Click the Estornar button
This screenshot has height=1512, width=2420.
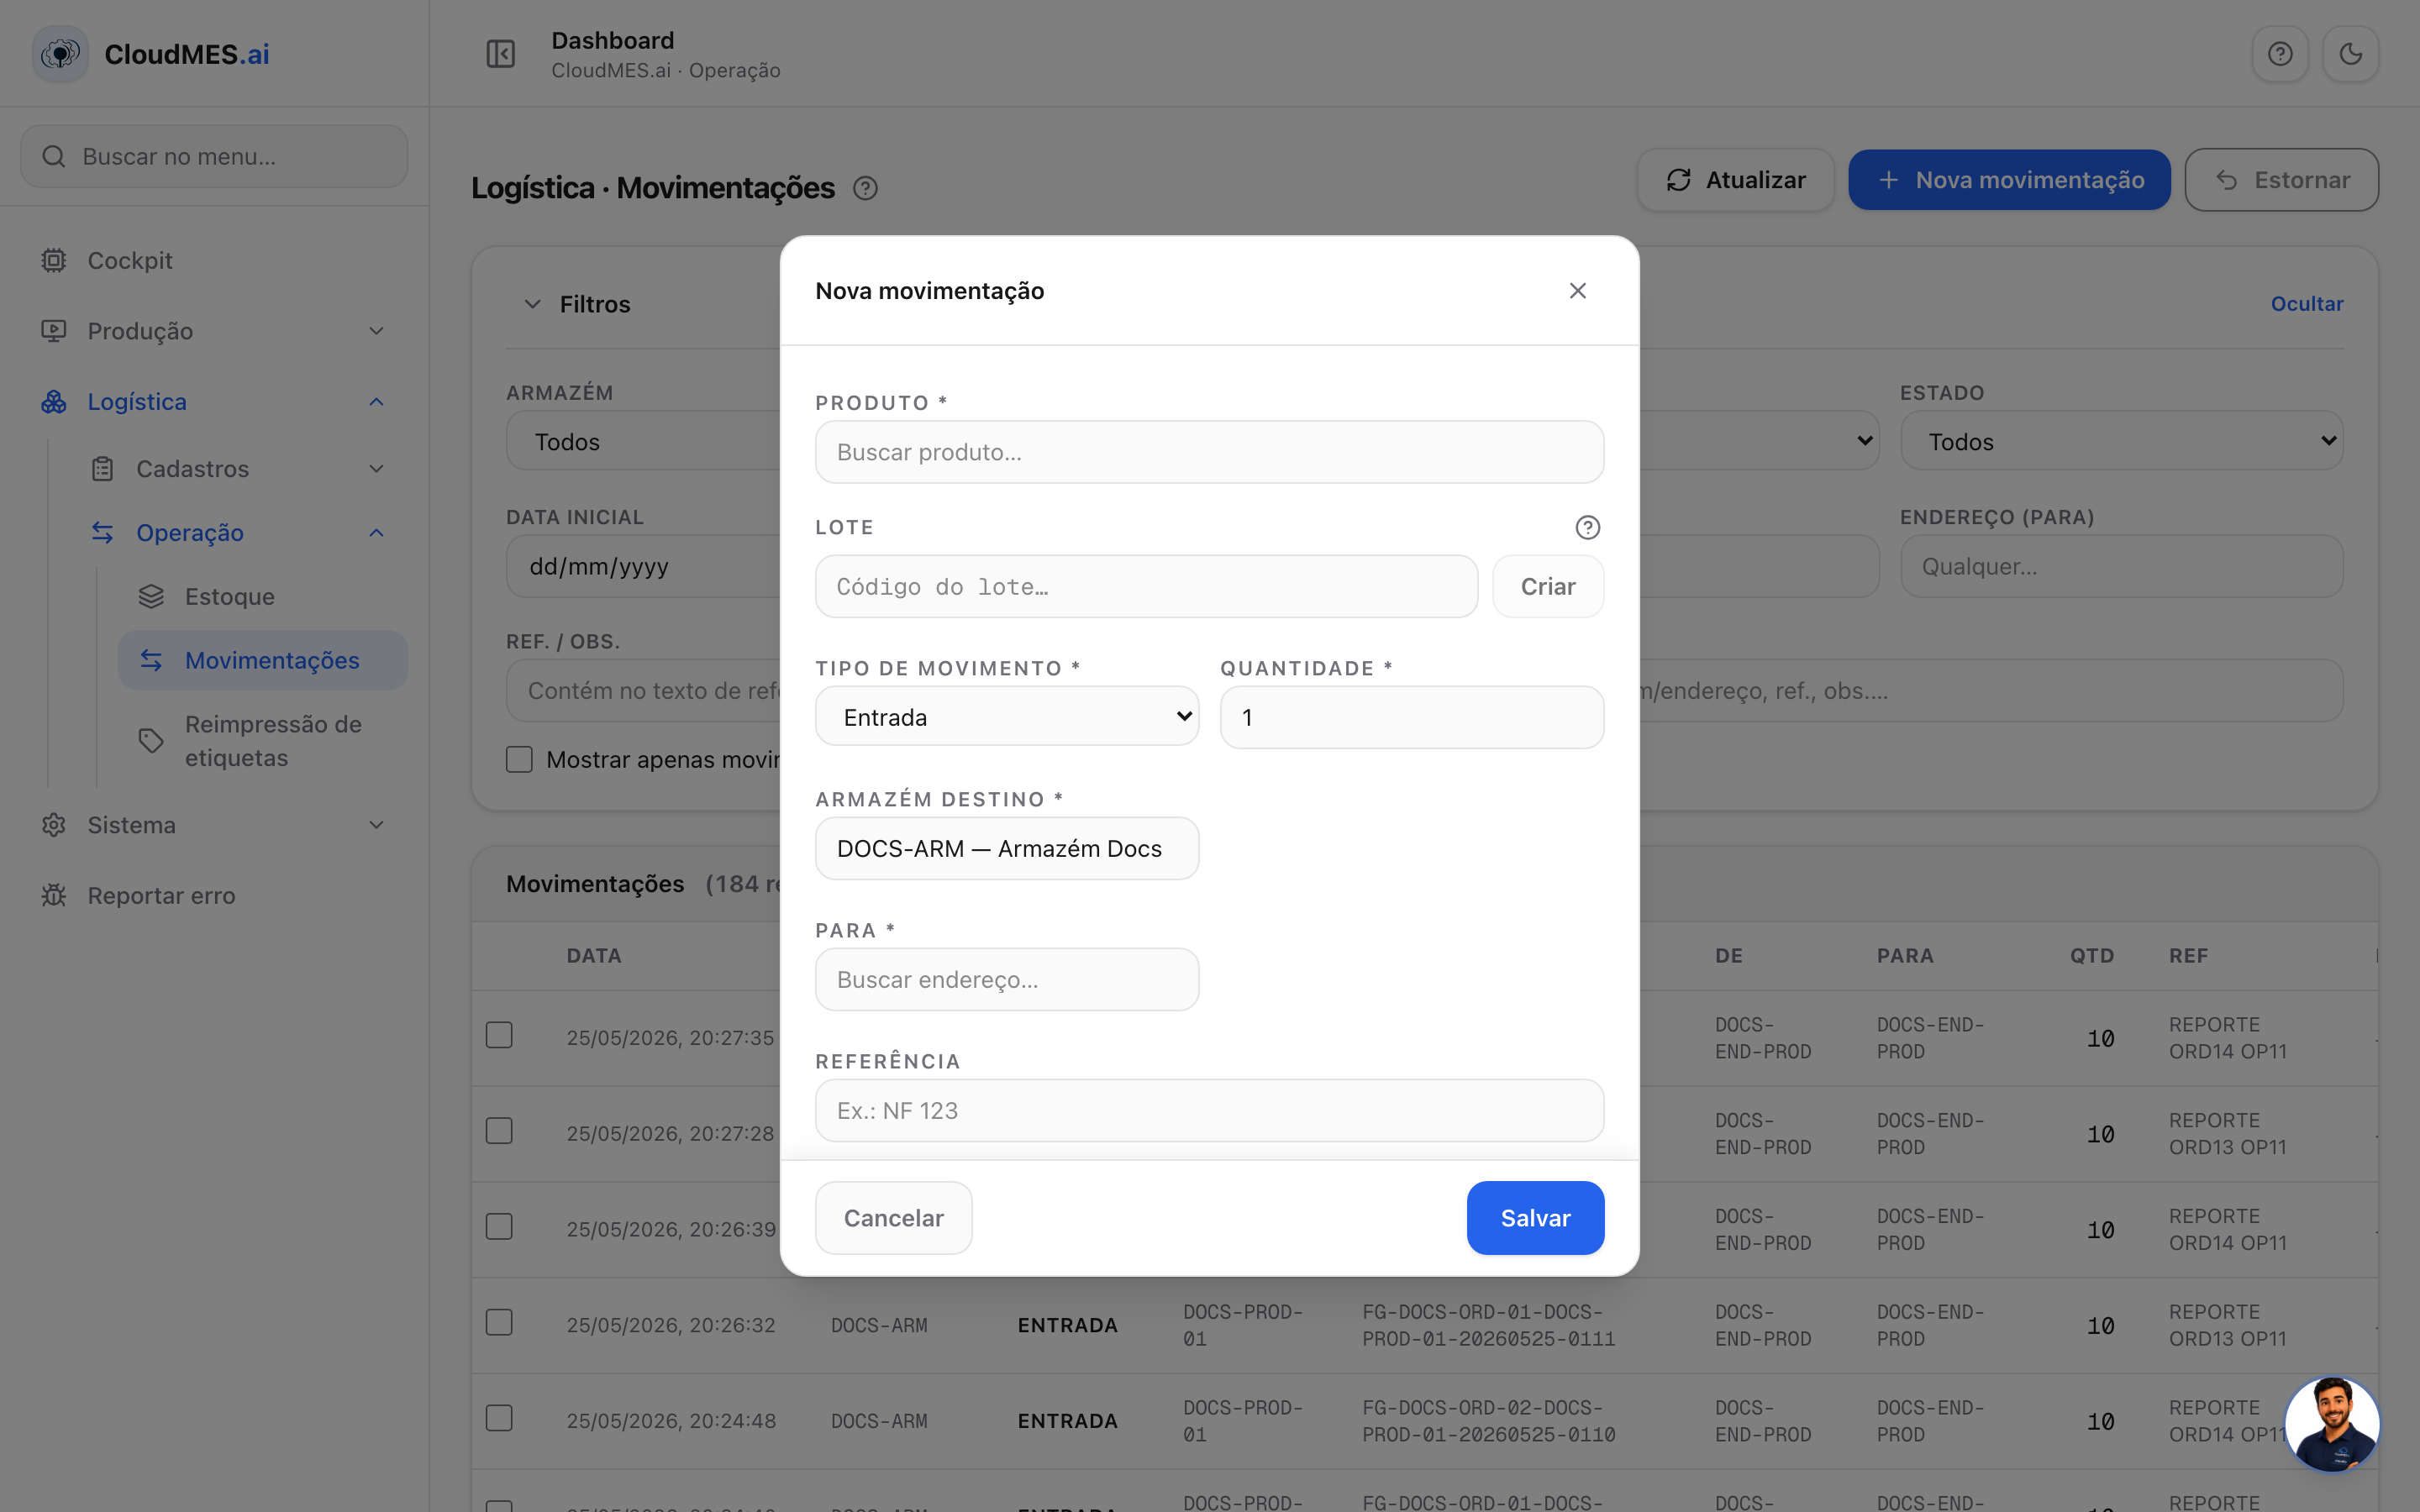tap(2282, 180)
